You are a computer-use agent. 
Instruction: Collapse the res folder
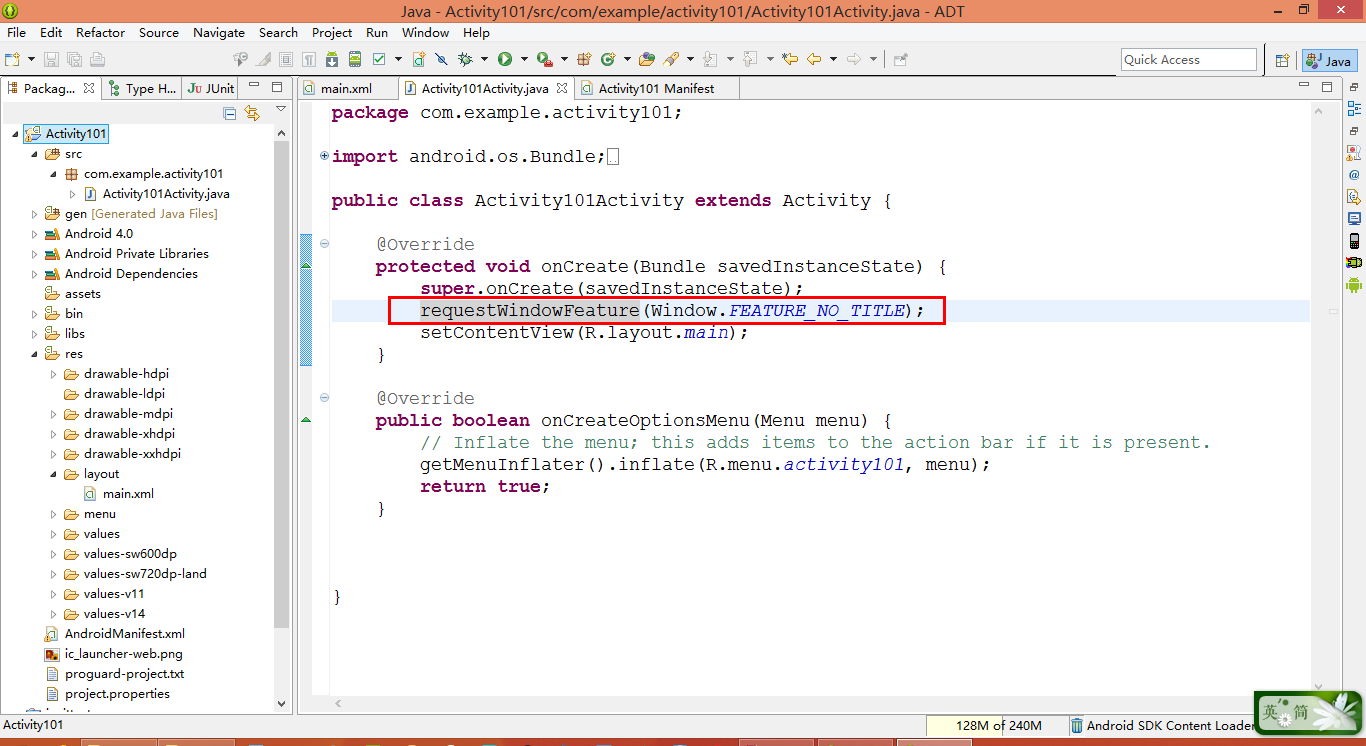(x=35, y=354)
